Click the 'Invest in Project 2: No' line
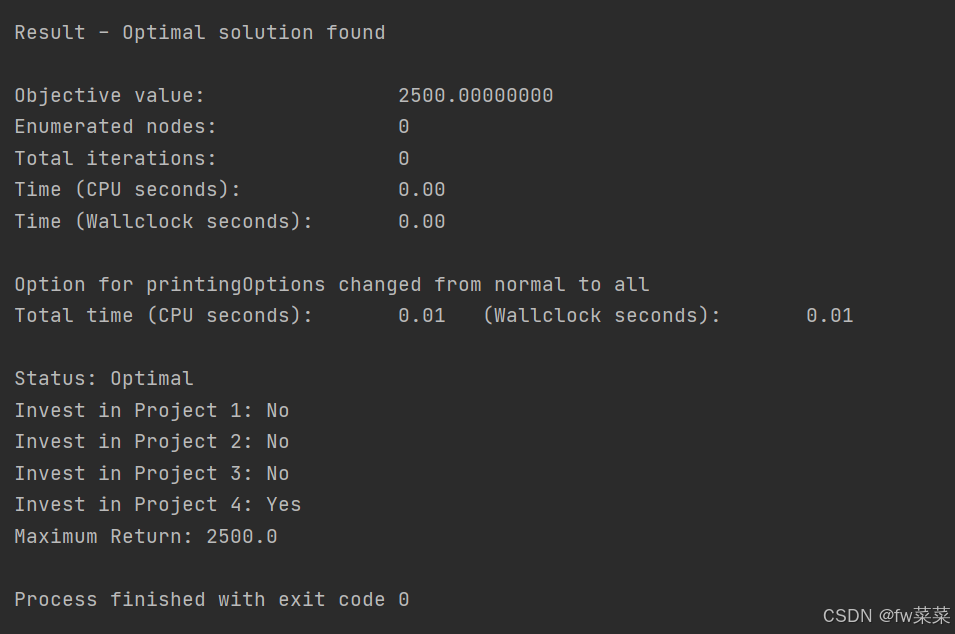Image resolution: width=955 pixels, height=634 pixels. 151,442
